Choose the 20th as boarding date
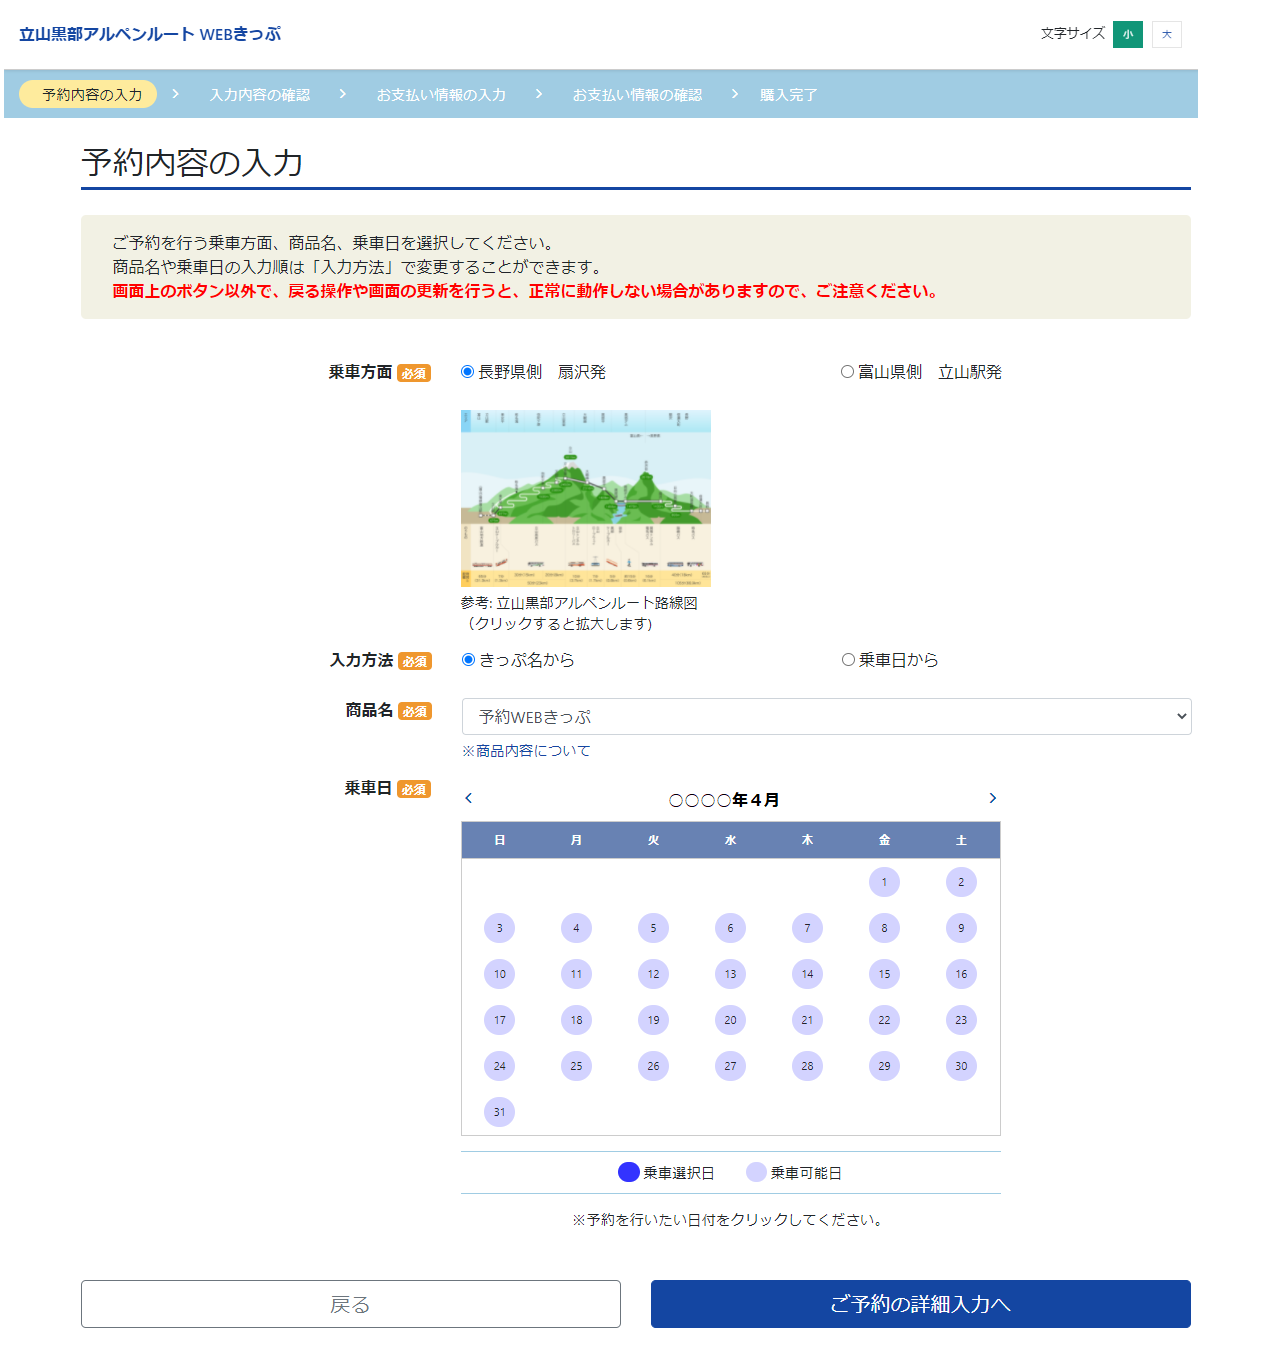1276x1360 pixels. click(730, 1020)
